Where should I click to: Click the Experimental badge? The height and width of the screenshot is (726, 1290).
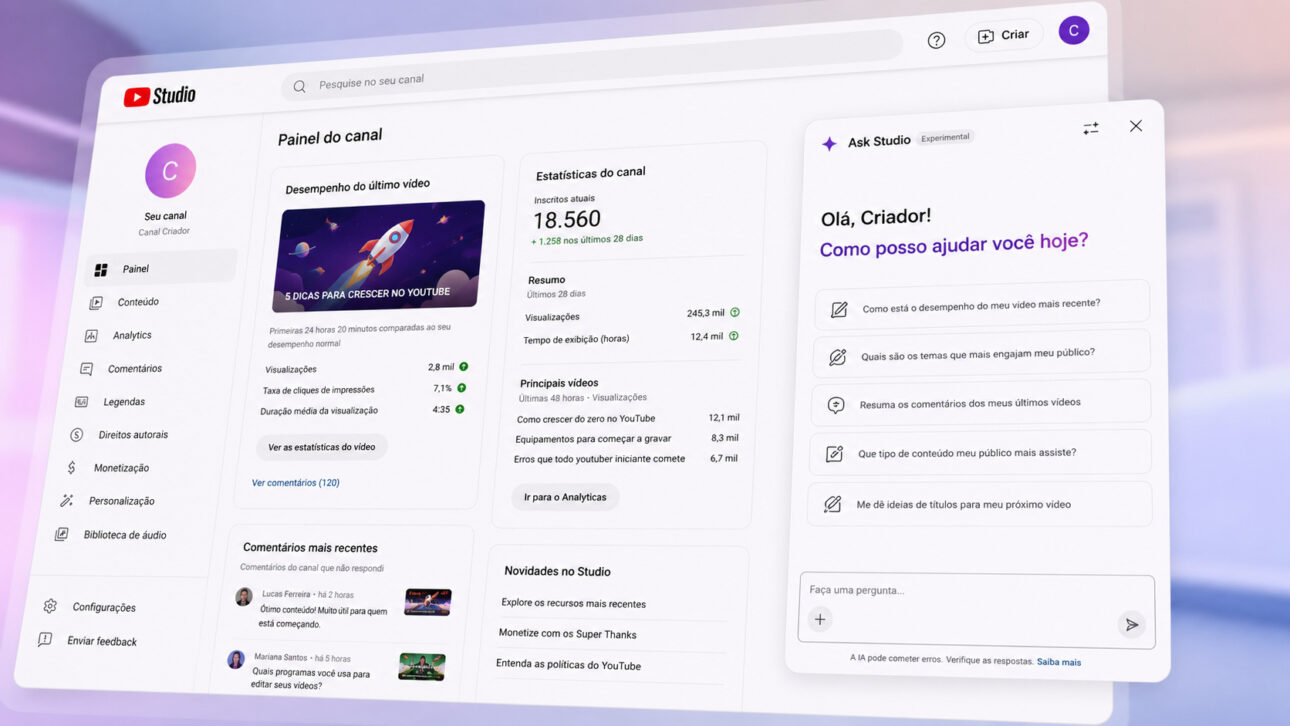(945, 137)
